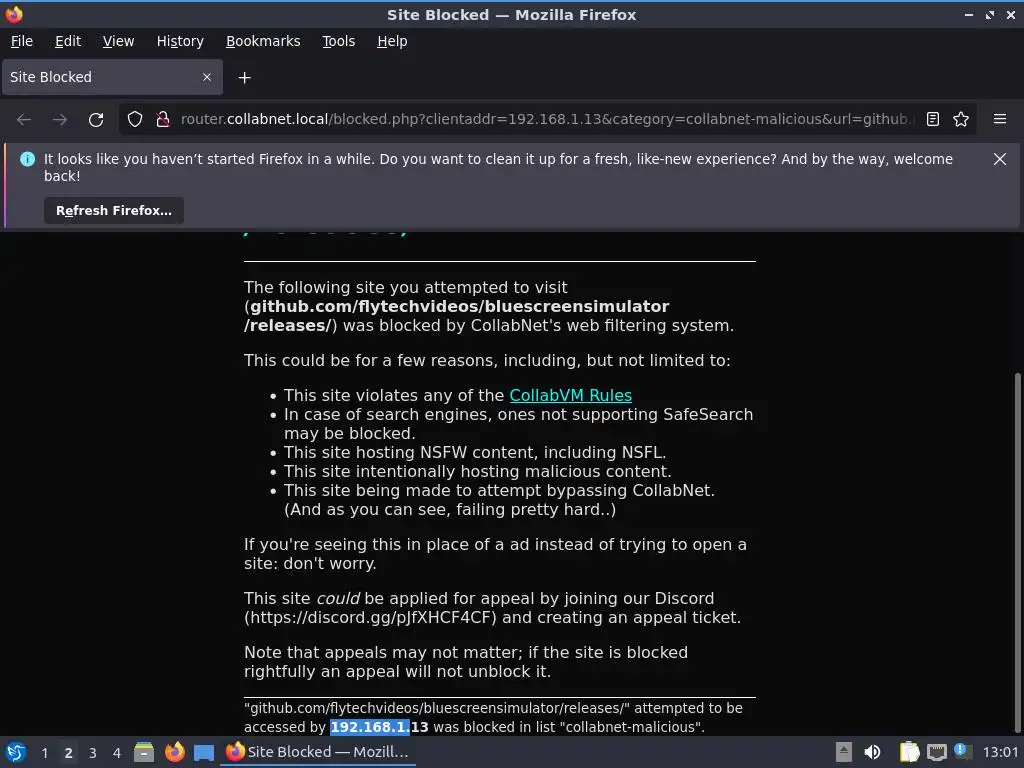Click the Refresh Firefox button
The image size is (1024, 768).
pyautogui.click(x=114, y=211)
